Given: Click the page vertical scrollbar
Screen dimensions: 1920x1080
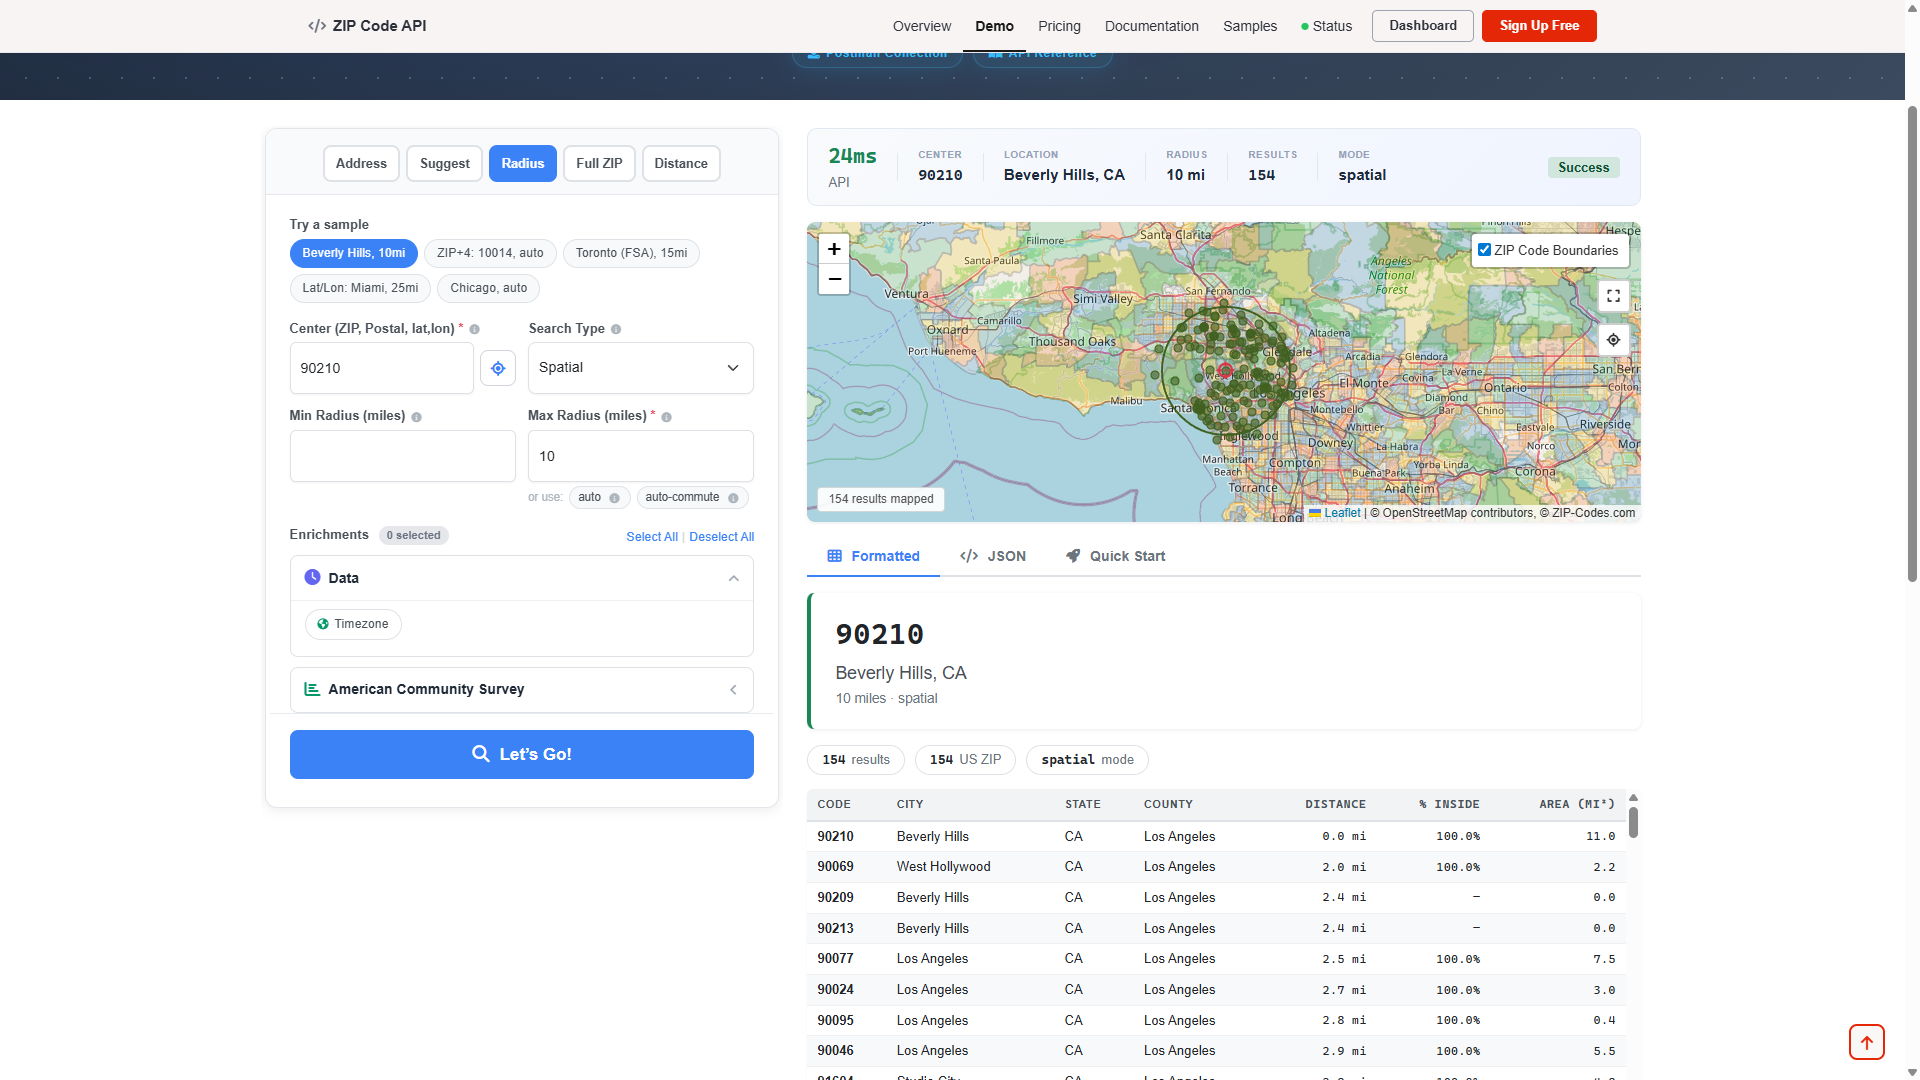Looking at the screenshot, I should [x=1912, y=344].
